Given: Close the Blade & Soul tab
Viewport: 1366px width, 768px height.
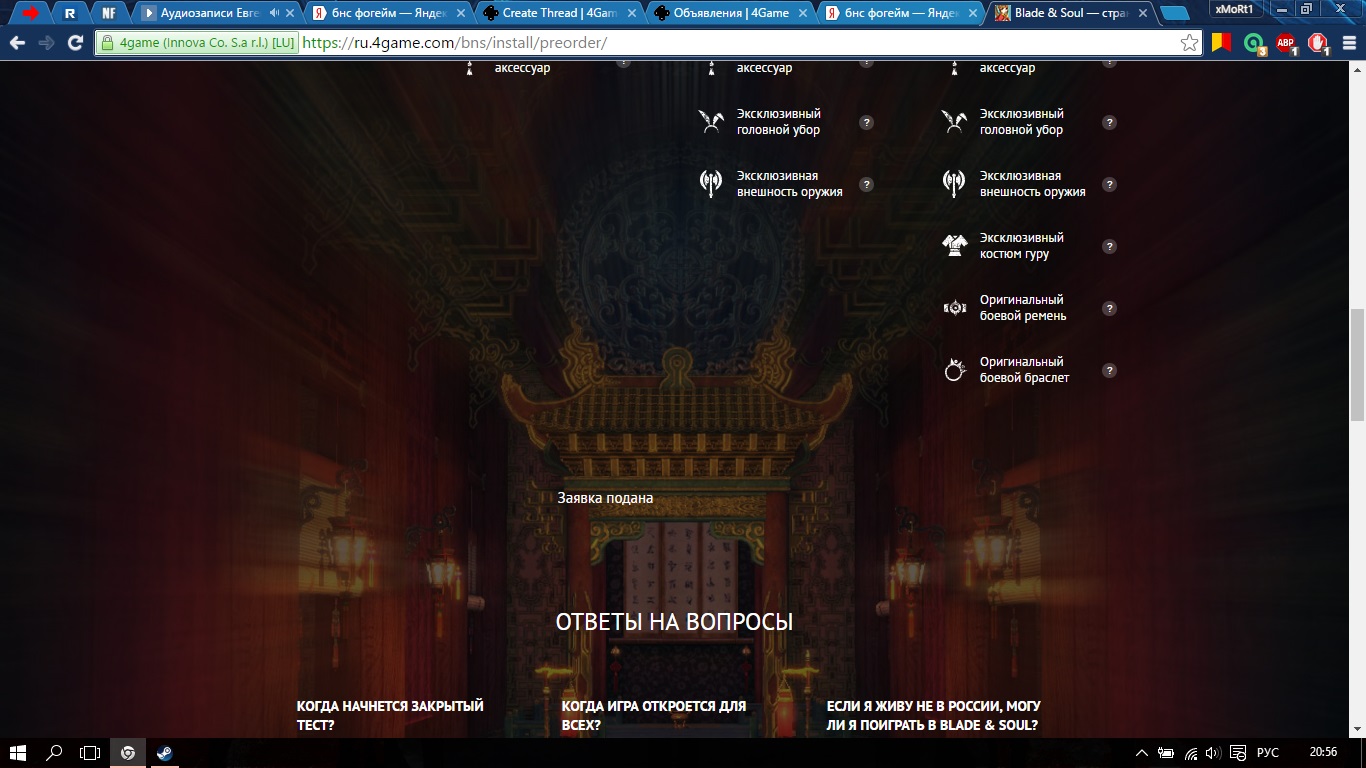Looking at the screenshot, I should tap(1145, 13).
